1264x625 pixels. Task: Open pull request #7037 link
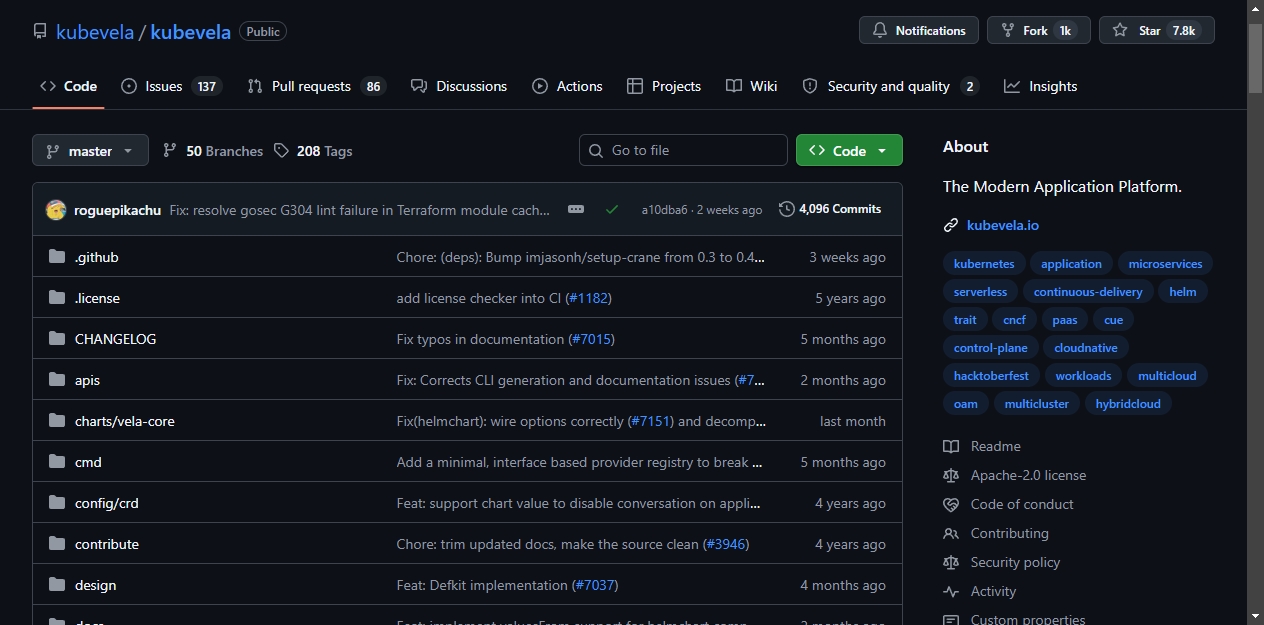pyautogui.click(x=595, y=585)
